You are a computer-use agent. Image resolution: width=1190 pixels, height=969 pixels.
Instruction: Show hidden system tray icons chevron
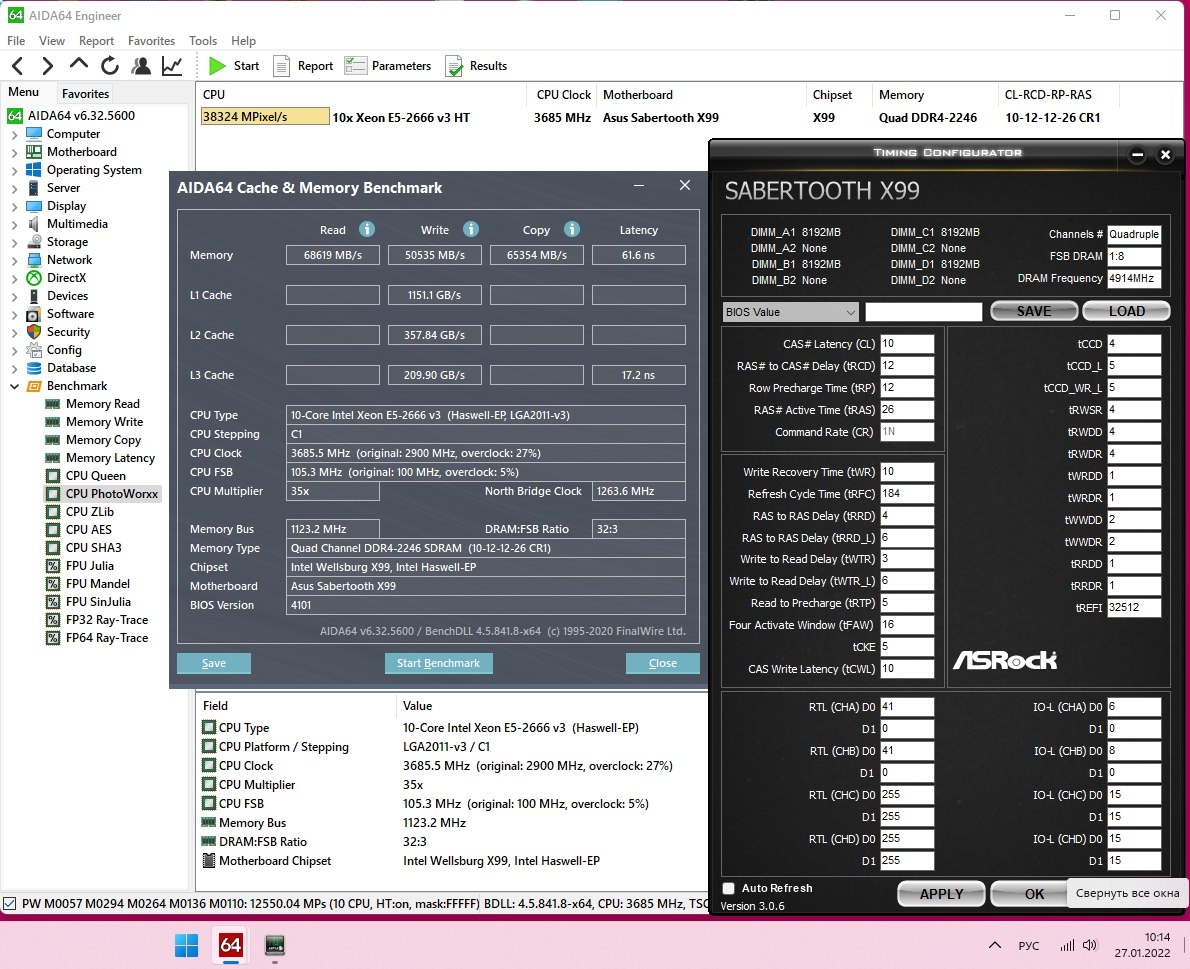[994, 945]
